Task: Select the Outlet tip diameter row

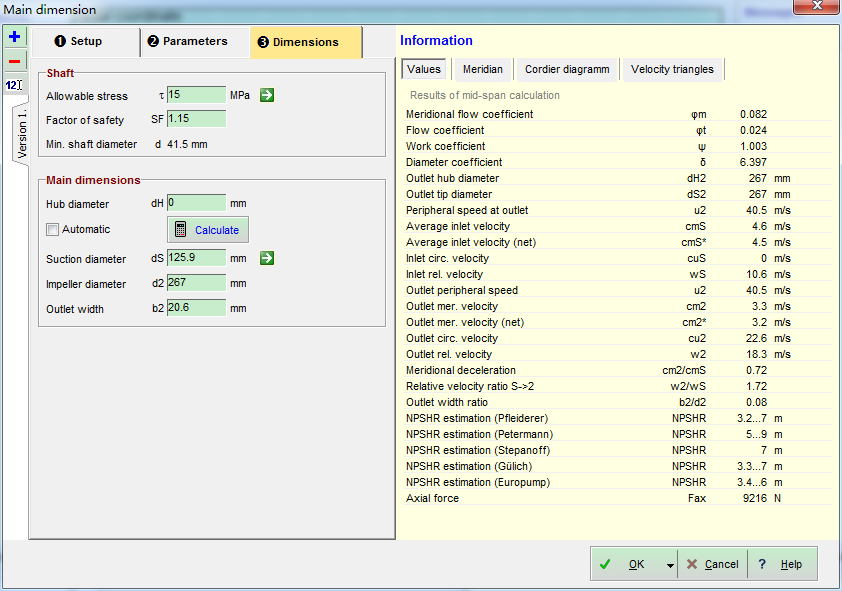Action: (x=618, y=194)
